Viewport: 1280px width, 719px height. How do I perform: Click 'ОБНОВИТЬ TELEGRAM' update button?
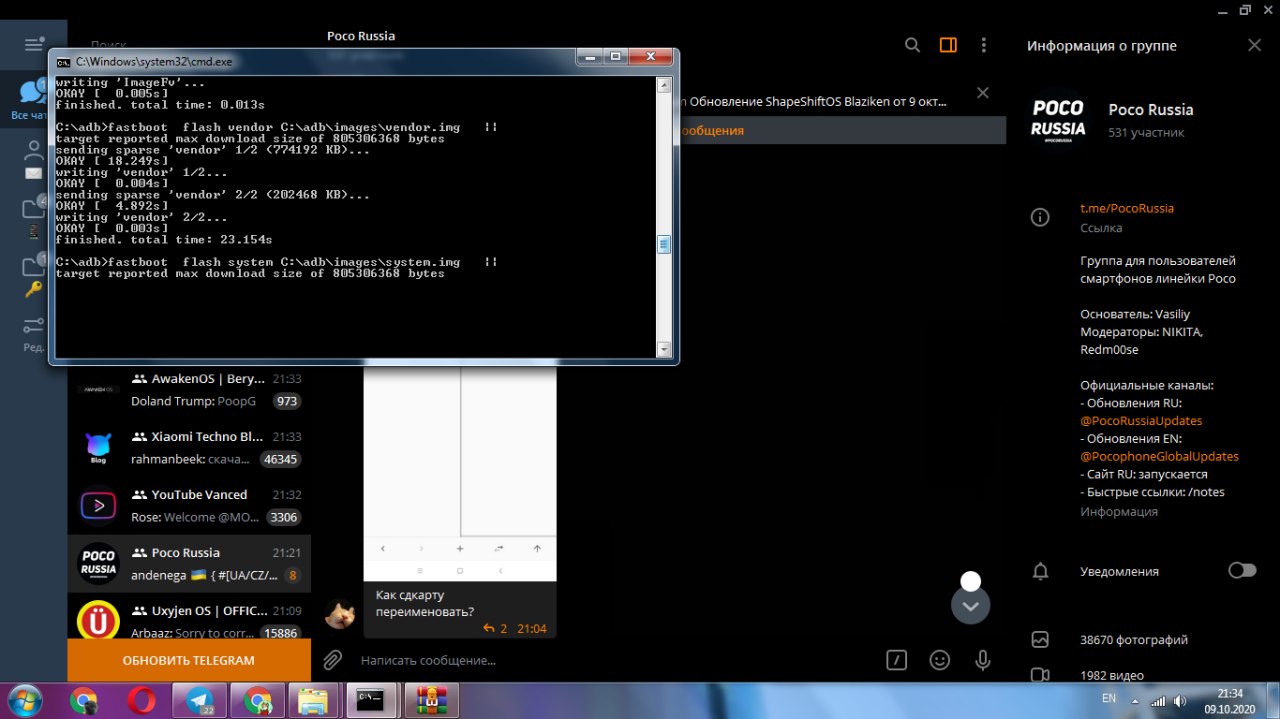(x=189, y=661)
